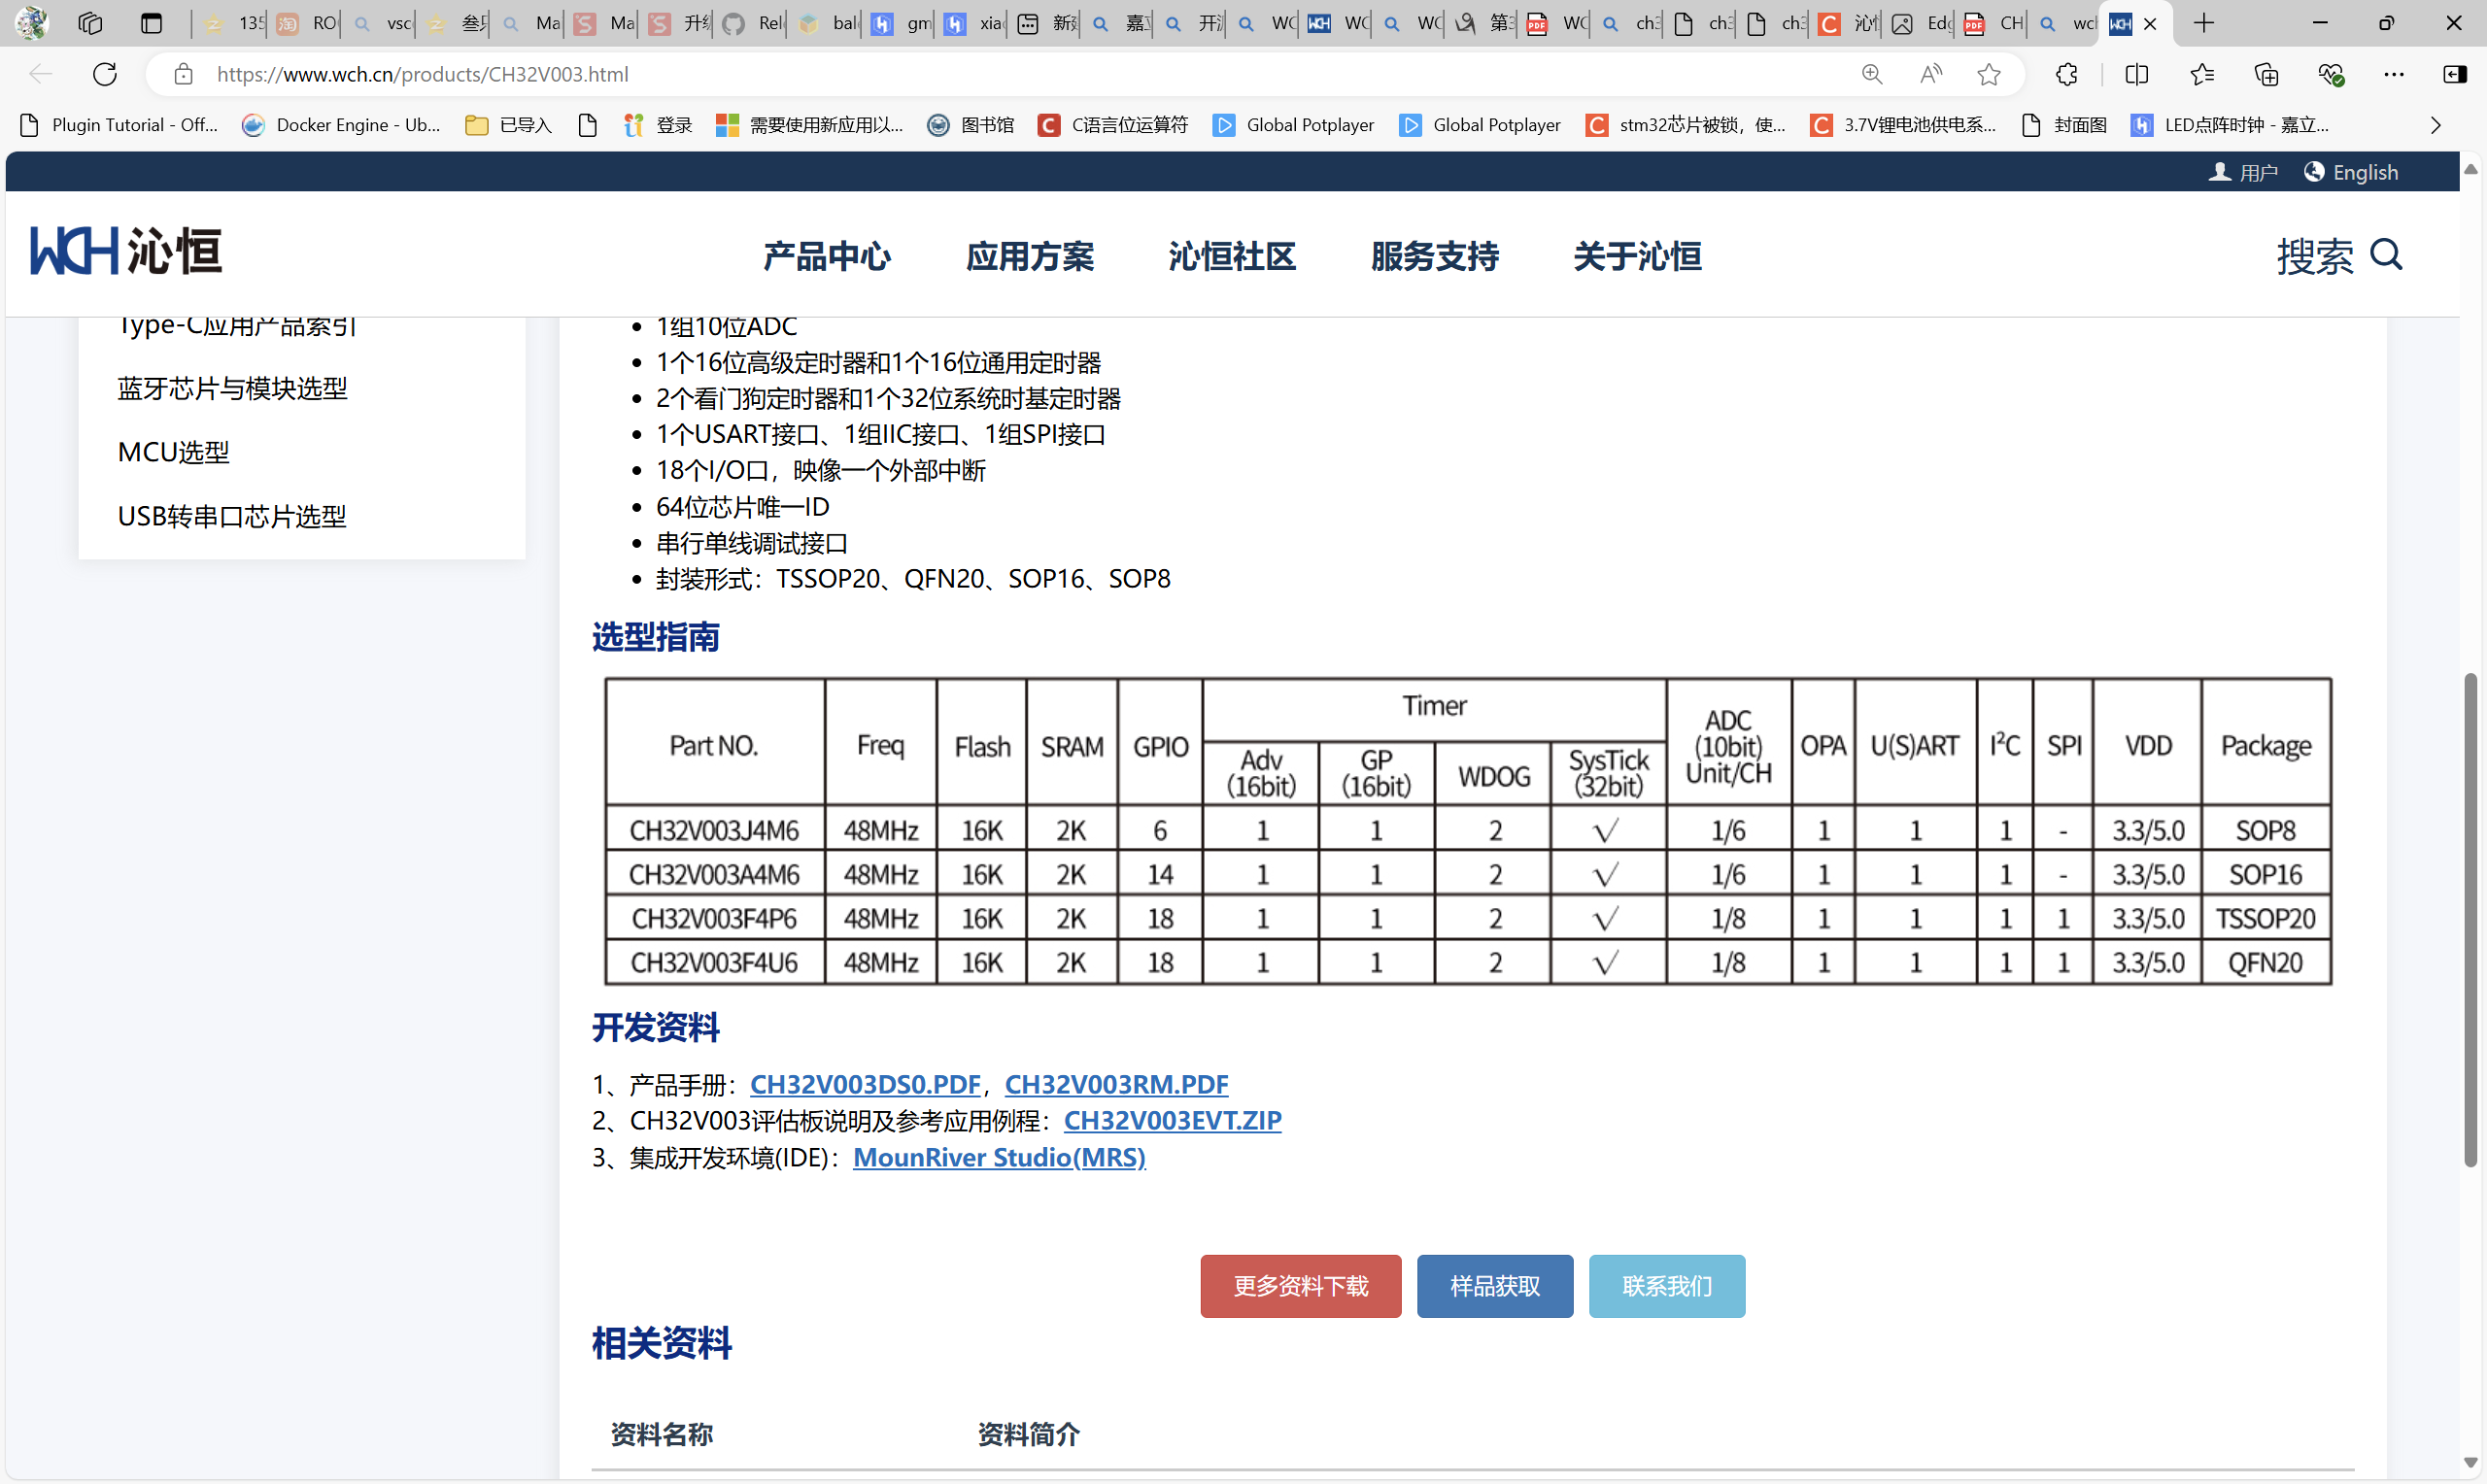Download CH32V003RM.PDF reference manual

pyautogui.click(x=1116, y=1084)
